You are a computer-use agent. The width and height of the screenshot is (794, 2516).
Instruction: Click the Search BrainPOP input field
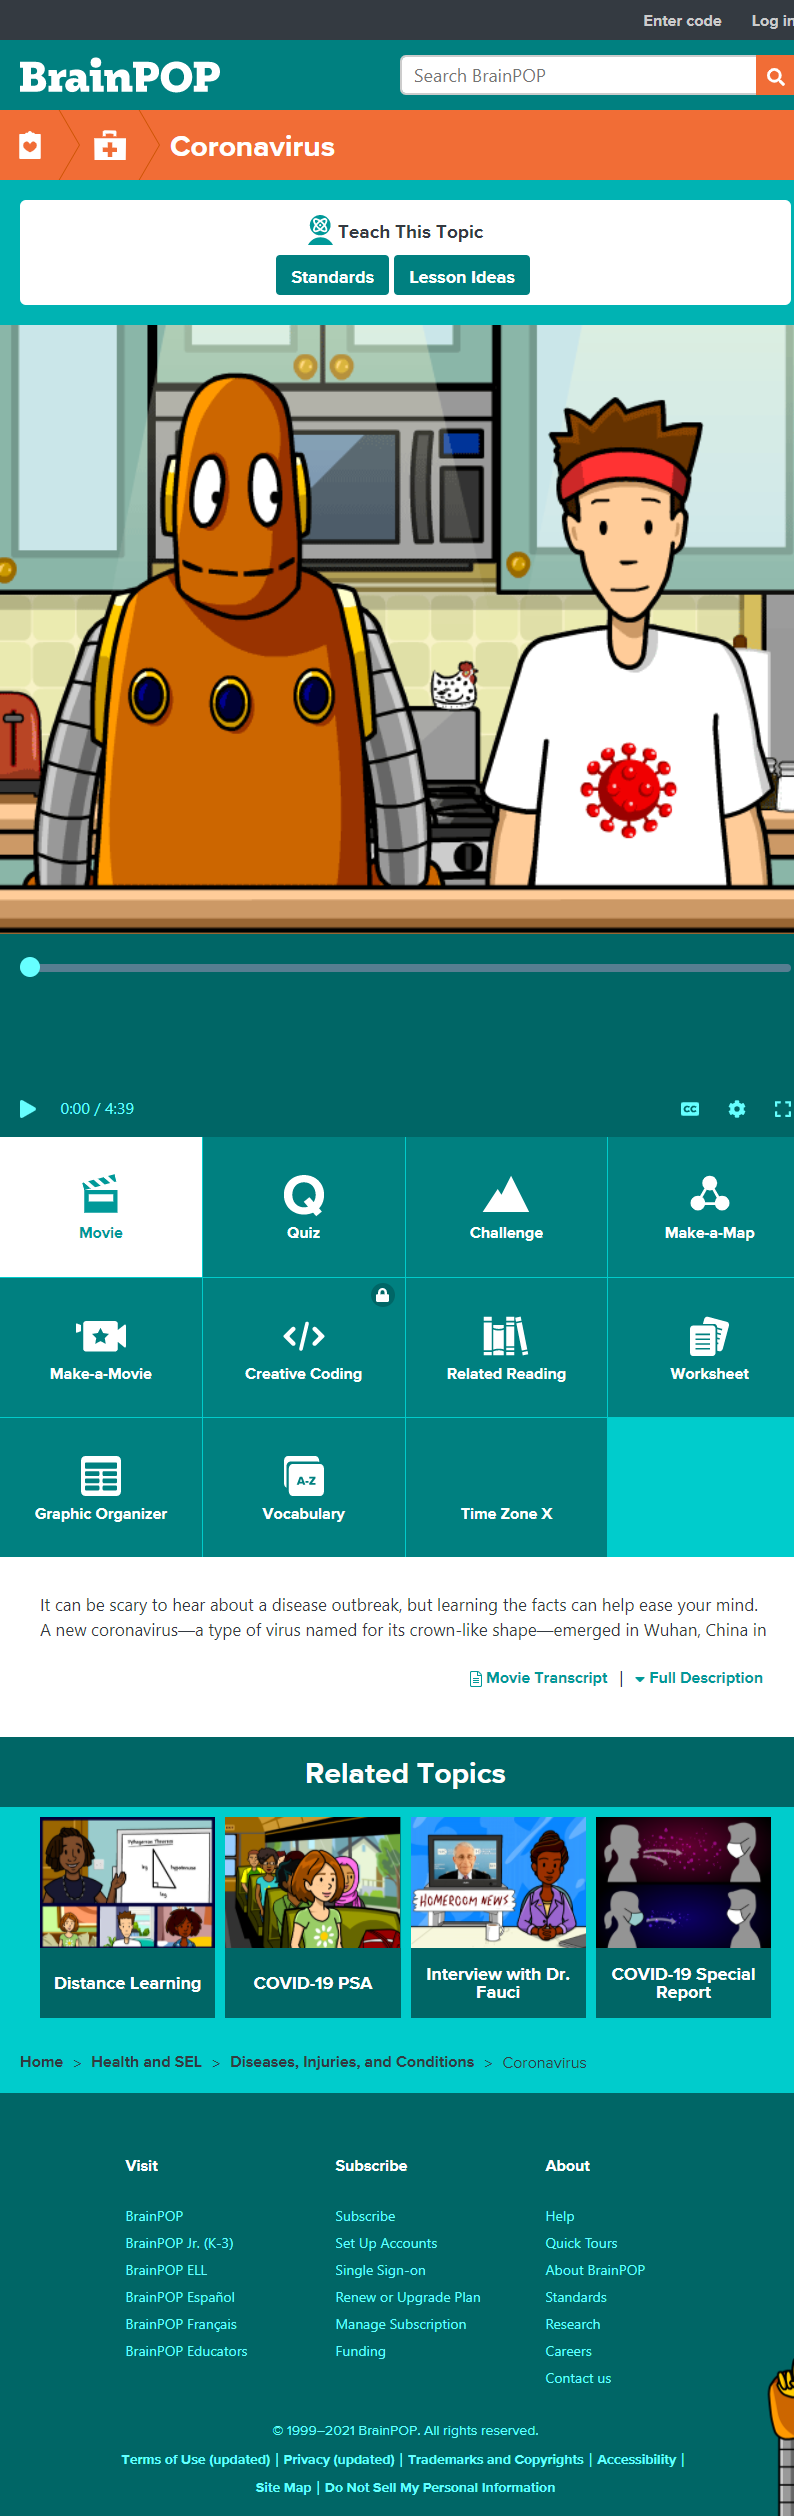(578, 76)
